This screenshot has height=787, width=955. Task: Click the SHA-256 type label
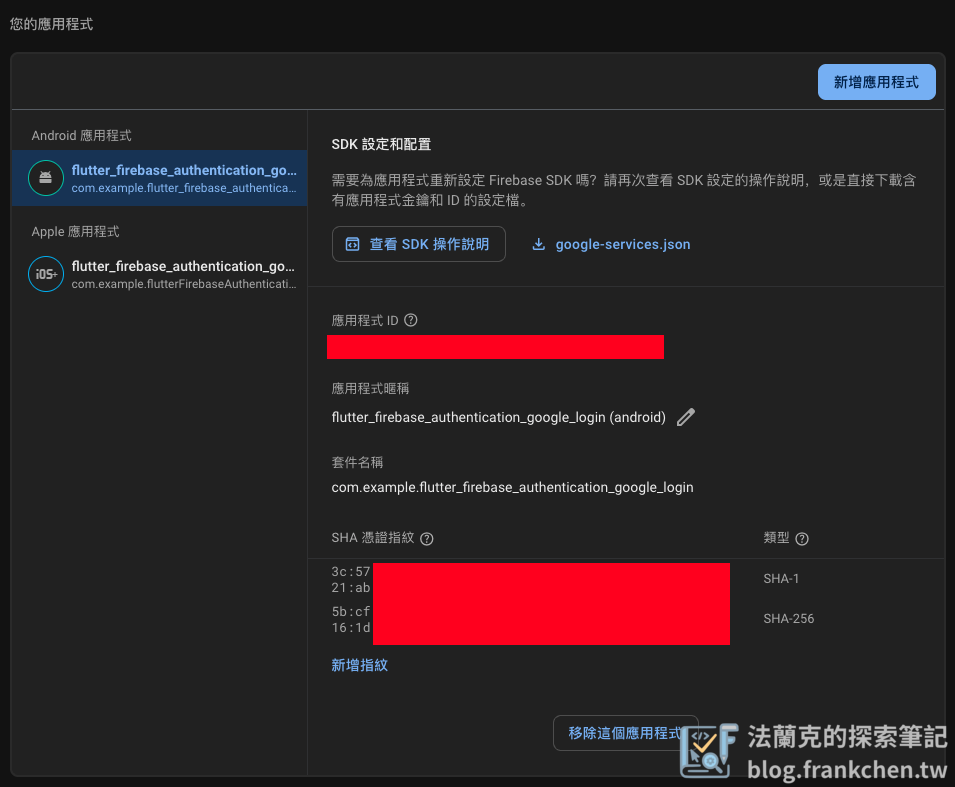point(789,619)
